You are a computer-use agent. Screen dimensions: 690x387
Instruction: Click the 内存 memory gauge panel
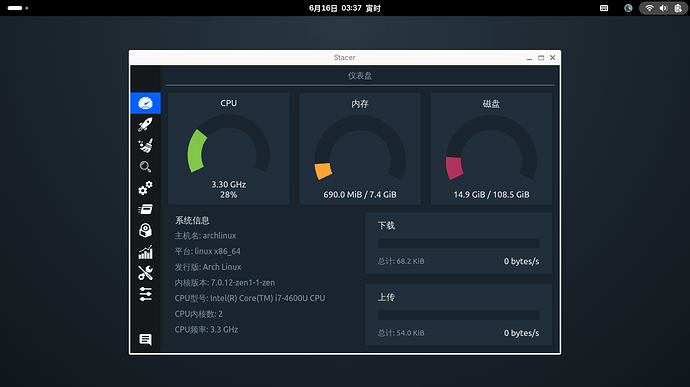360,149
